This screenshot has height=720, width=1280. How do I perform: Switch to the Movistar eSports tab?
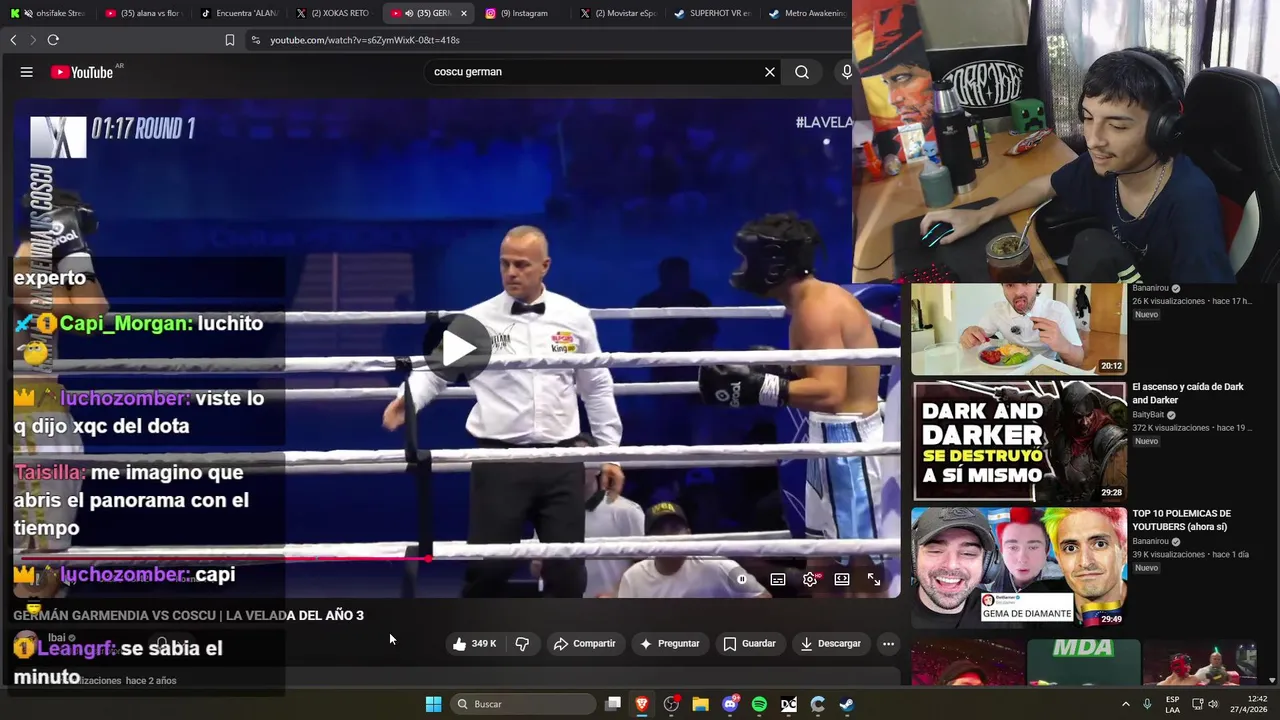pyautogui.click(x=617, y=13)
